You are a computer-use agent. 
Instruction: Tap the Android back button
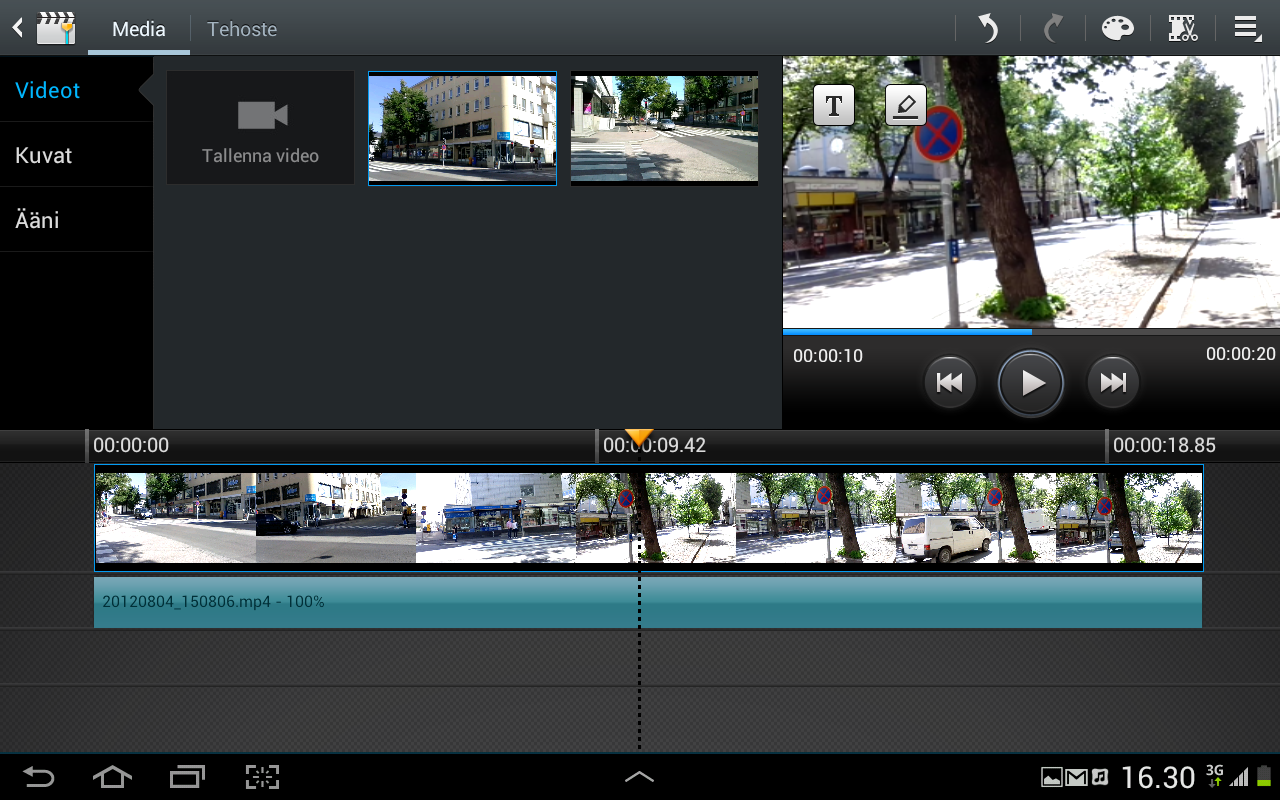point(39,777)
